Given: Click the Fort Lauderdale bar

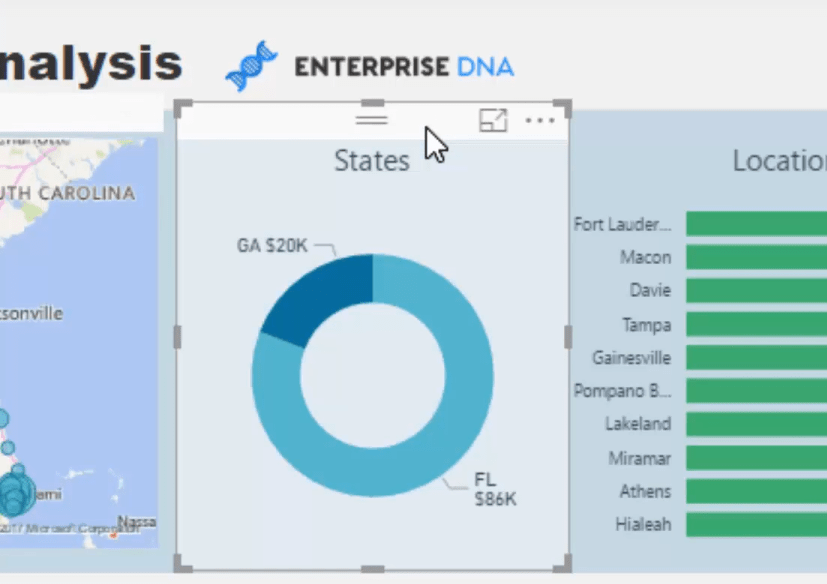Looking at the screenshot, I should point(755,224).
